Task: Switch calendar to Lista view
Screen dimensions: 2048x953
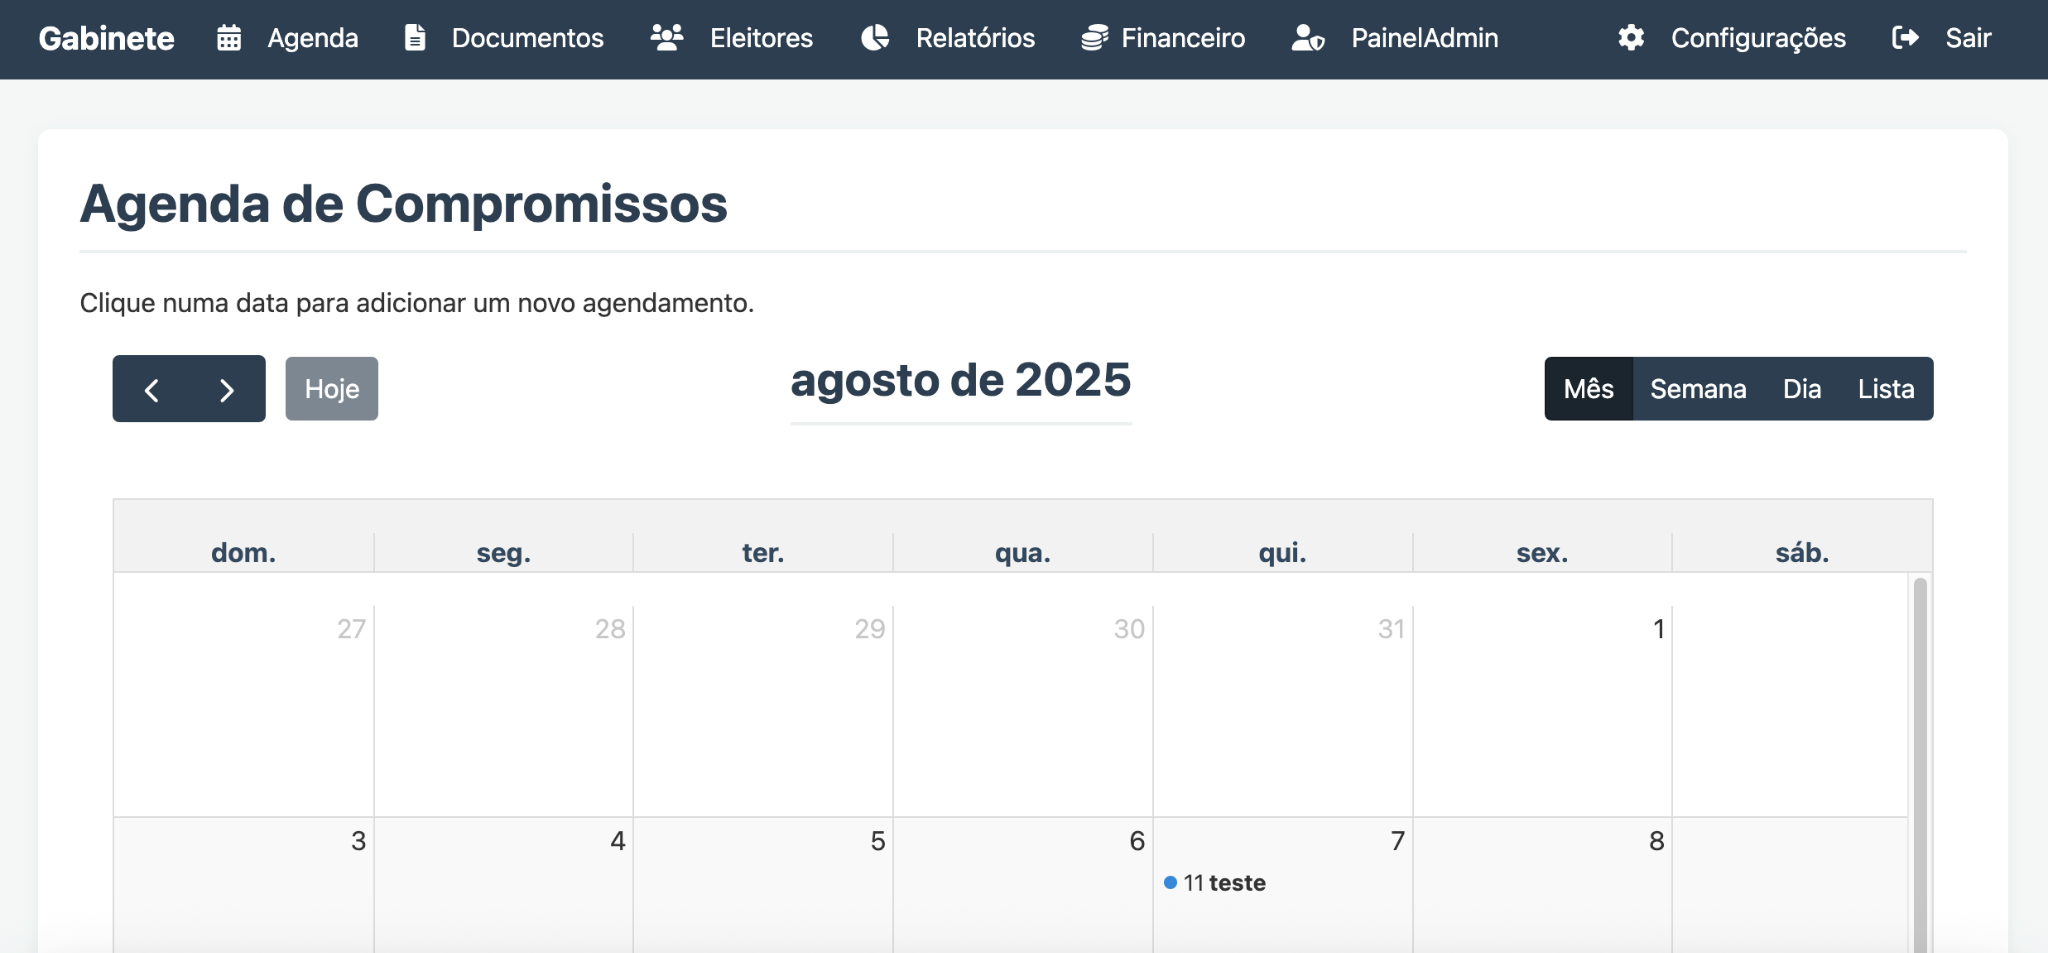Action: tap(1886, 389)
